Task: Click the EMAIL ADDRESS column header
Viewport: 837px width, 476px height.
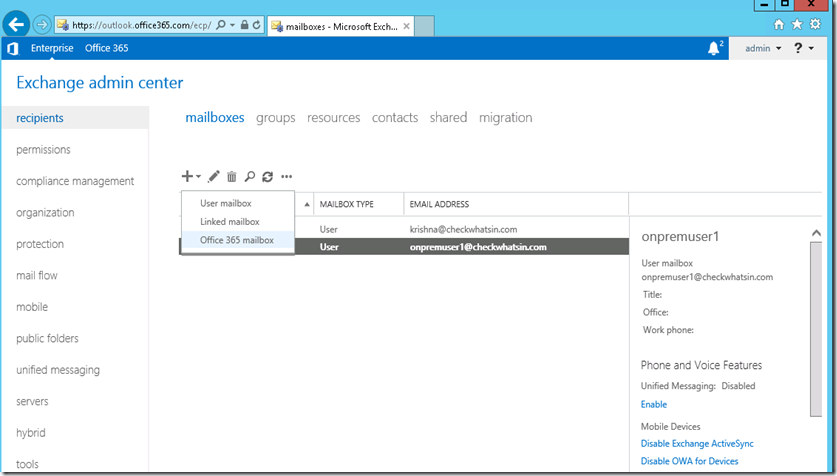Action: pos(516,204)
